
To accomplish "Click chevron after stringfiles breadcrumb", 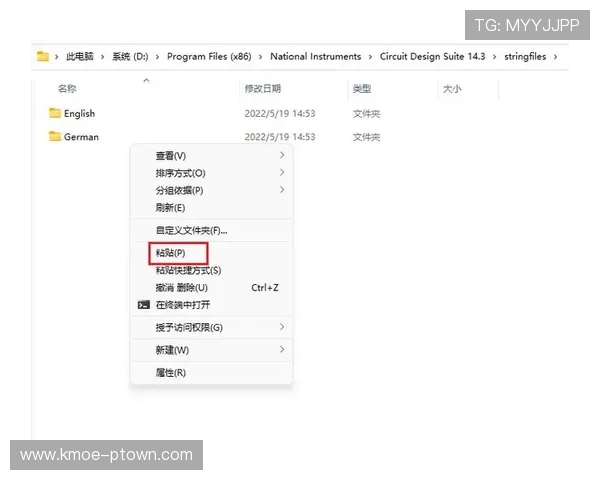I will coord(555,57).
